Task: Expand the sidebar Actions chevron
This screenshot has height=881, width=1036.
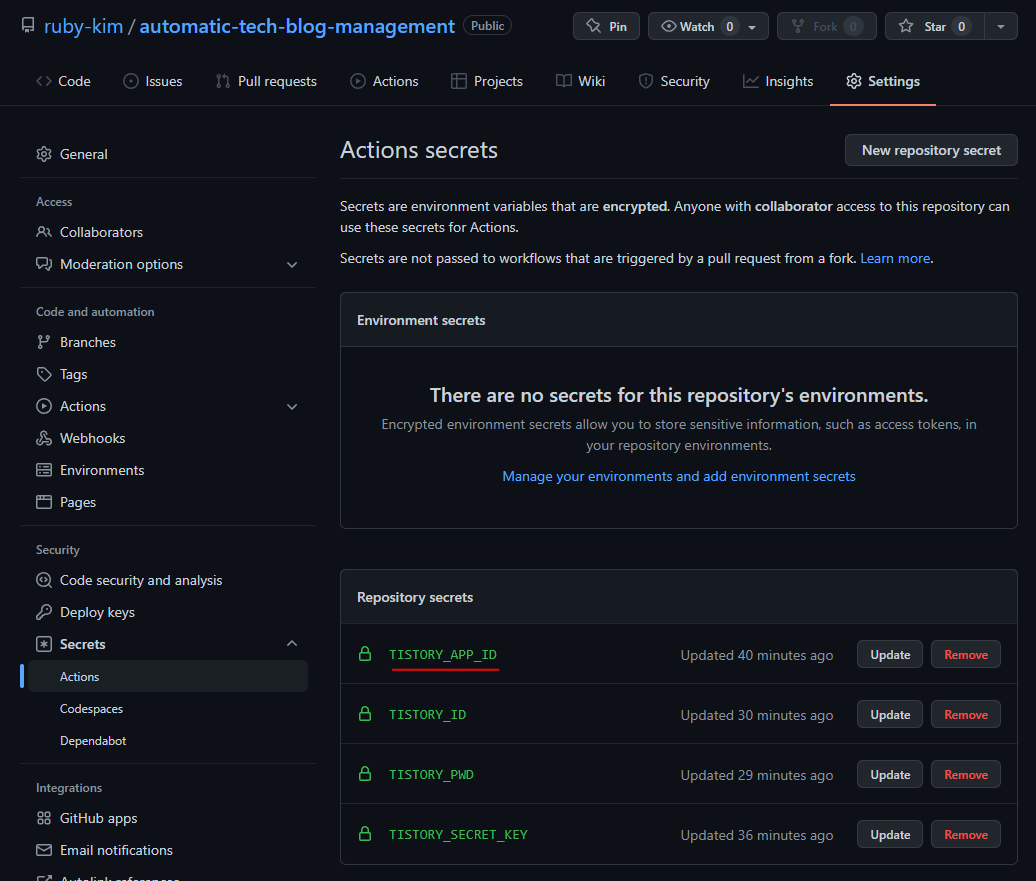Action: (292, 407)
